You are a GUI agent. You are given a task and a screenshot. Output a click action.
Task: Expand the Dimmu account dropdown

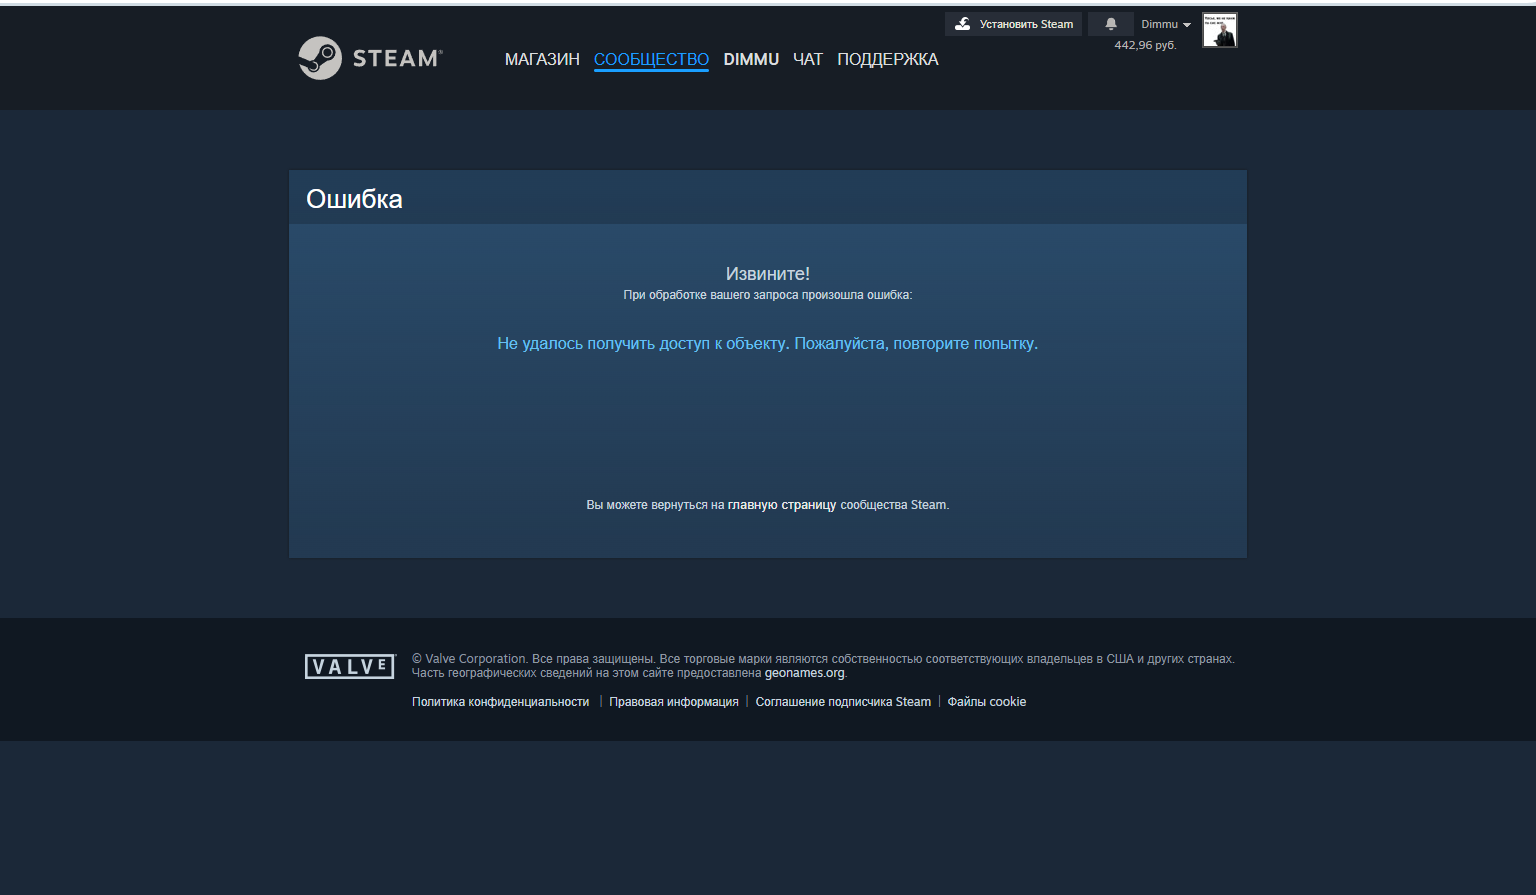coord(1166,24)
